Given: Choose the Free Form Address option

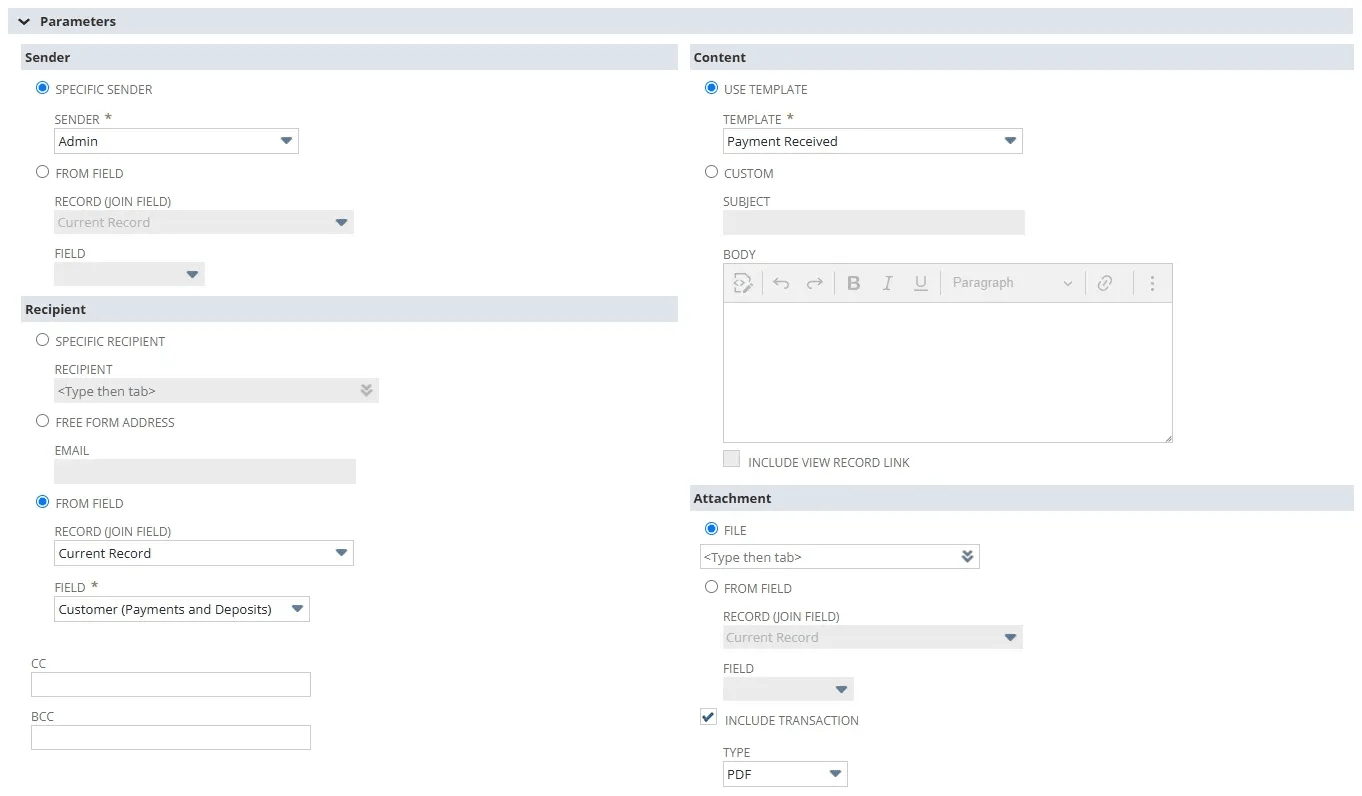Looking at the screenshot, I should pos(42,421).
